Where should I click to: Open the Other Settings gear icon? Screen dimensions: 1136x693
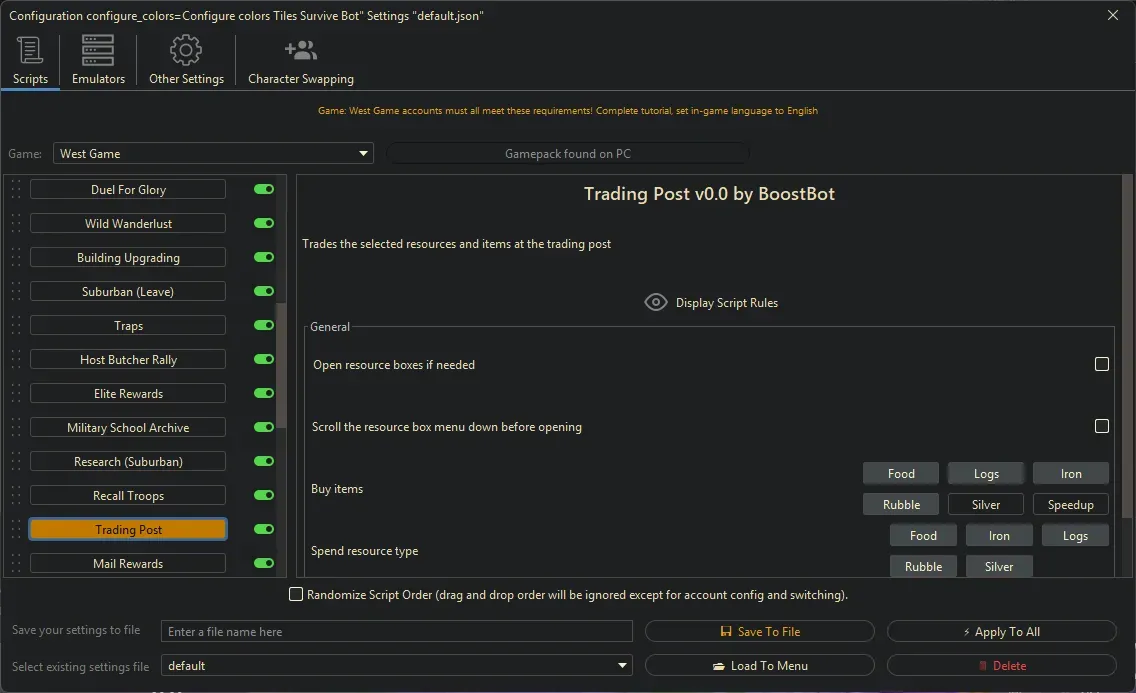pyautogui.click(x=185, y=49)
